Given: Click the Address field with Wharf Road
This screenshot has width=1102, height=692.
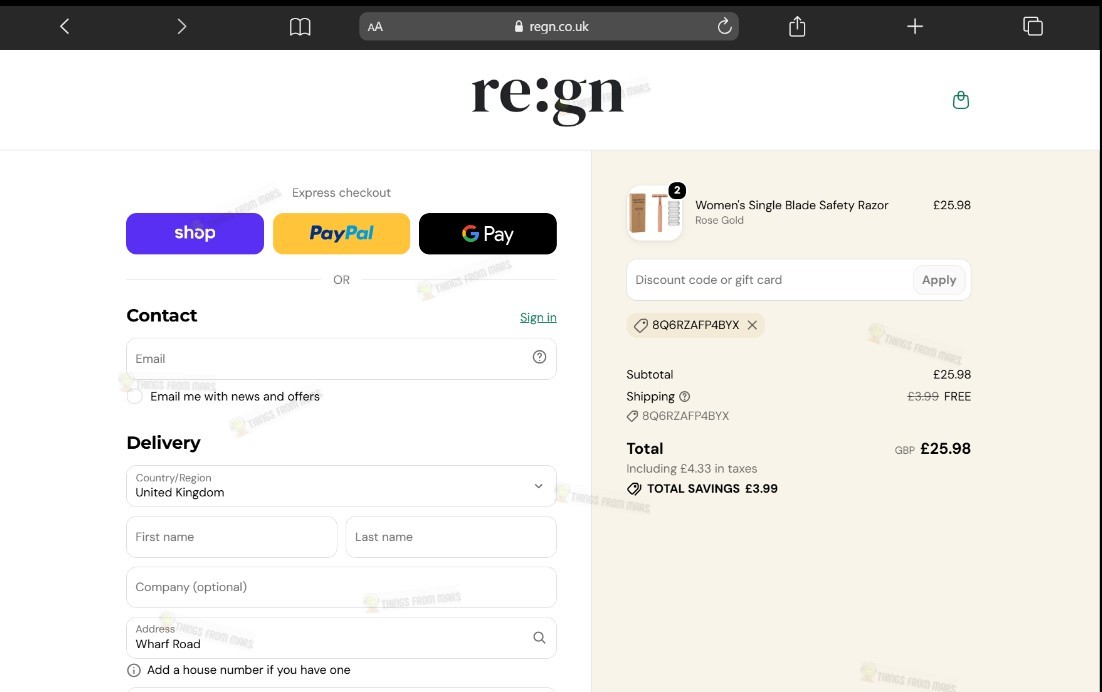Looking at the screenshot, I should point(342,638).
